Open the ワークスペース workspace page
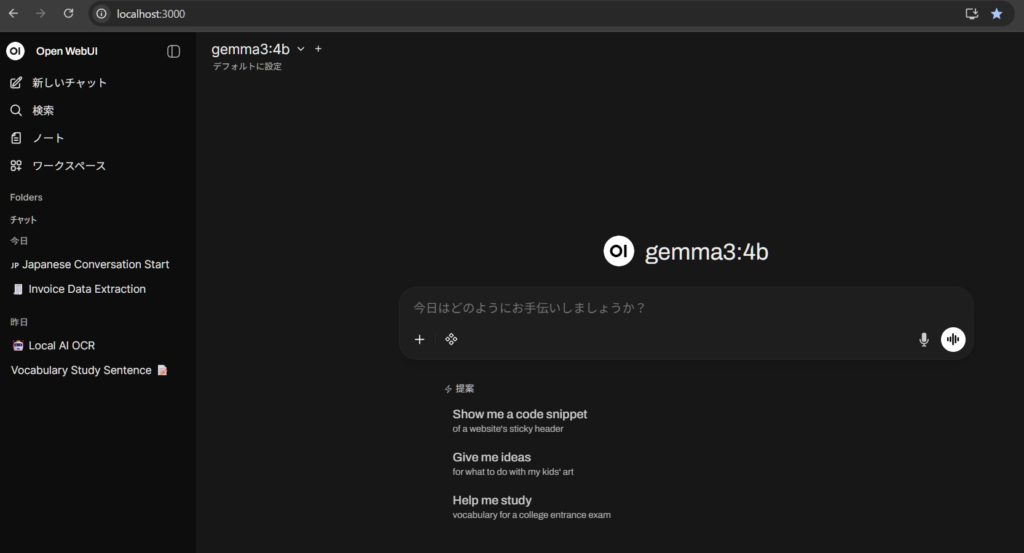This screenshot has height=553, width=1024. pyautogui.click(x=68, y=166)
